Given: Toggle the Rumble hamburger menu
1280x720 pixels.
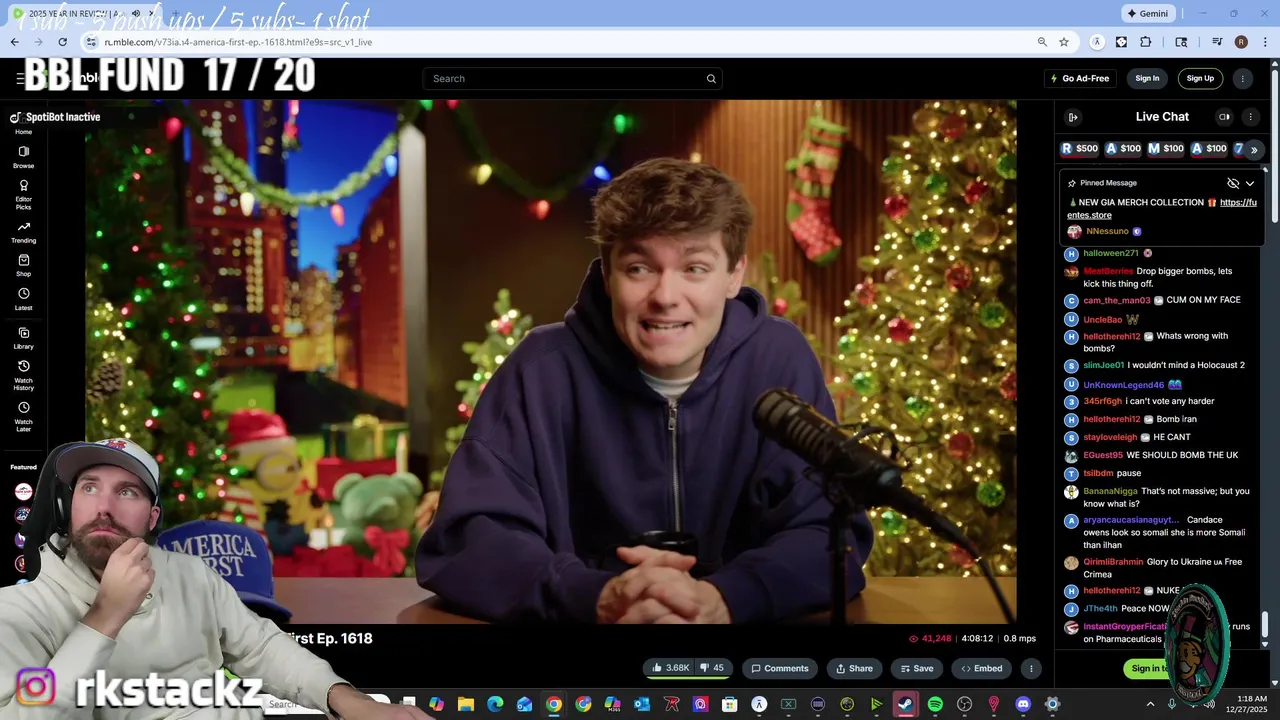Looking at the screenshot, I should (20, 78).
